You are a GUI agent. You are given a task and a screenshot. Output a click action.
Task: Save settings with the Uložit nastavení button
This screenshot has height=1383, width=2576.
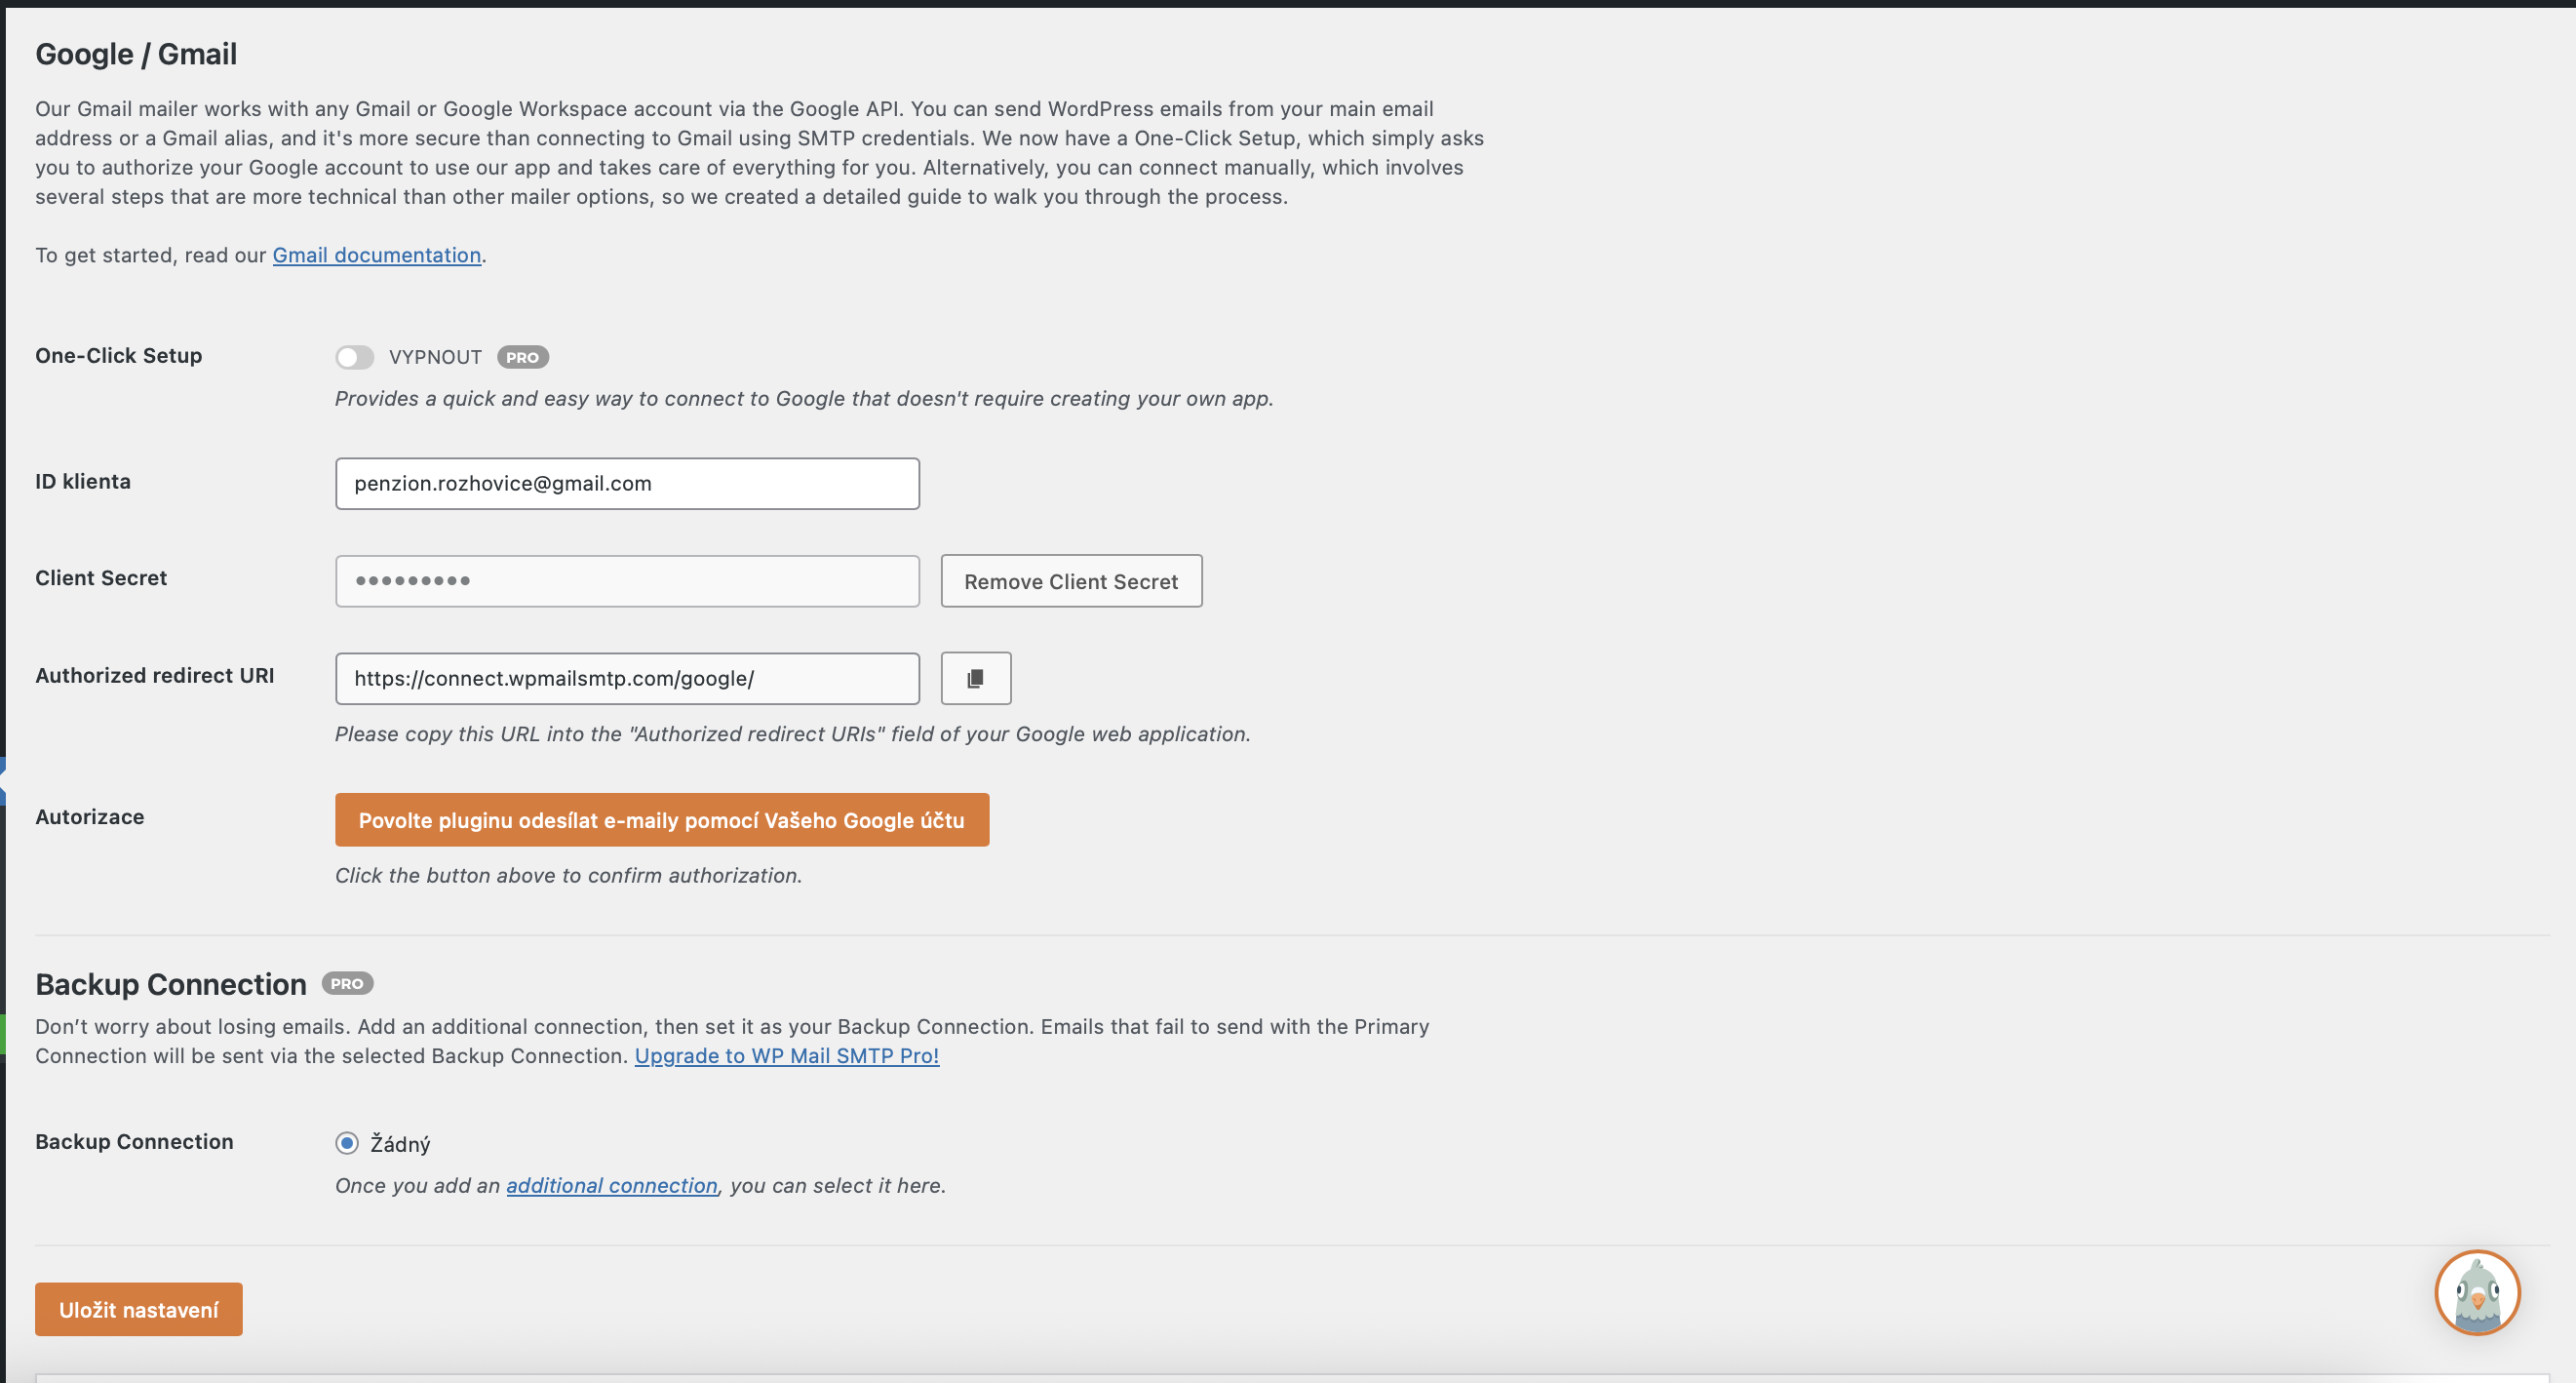[x=138, y=1309]
